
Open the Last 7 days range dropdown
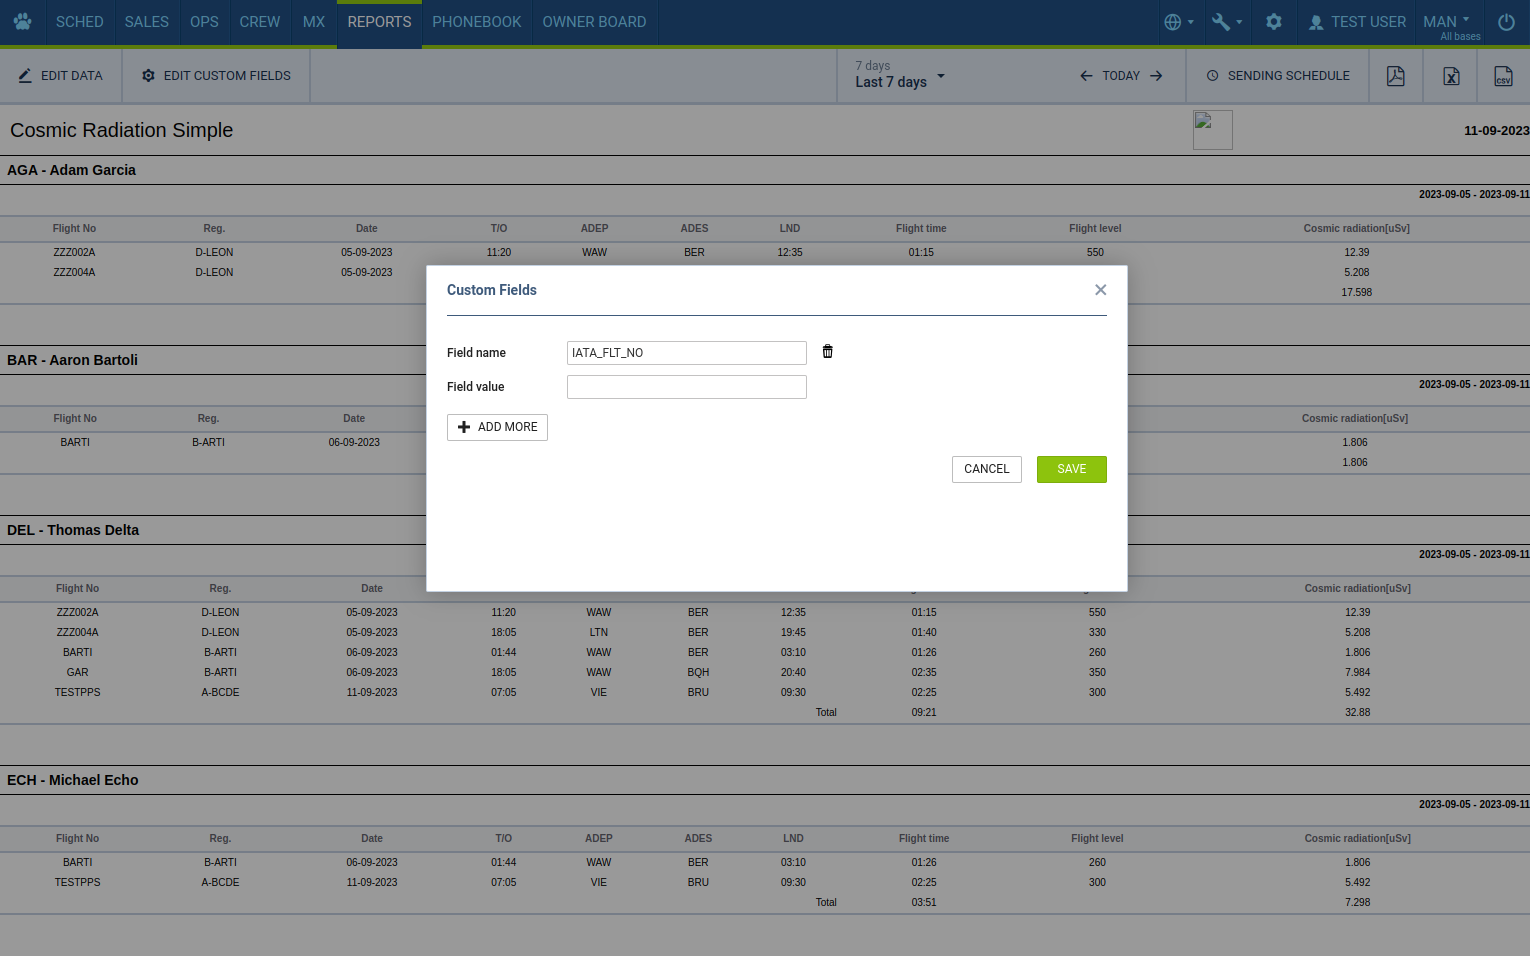(x=899, y=76)
